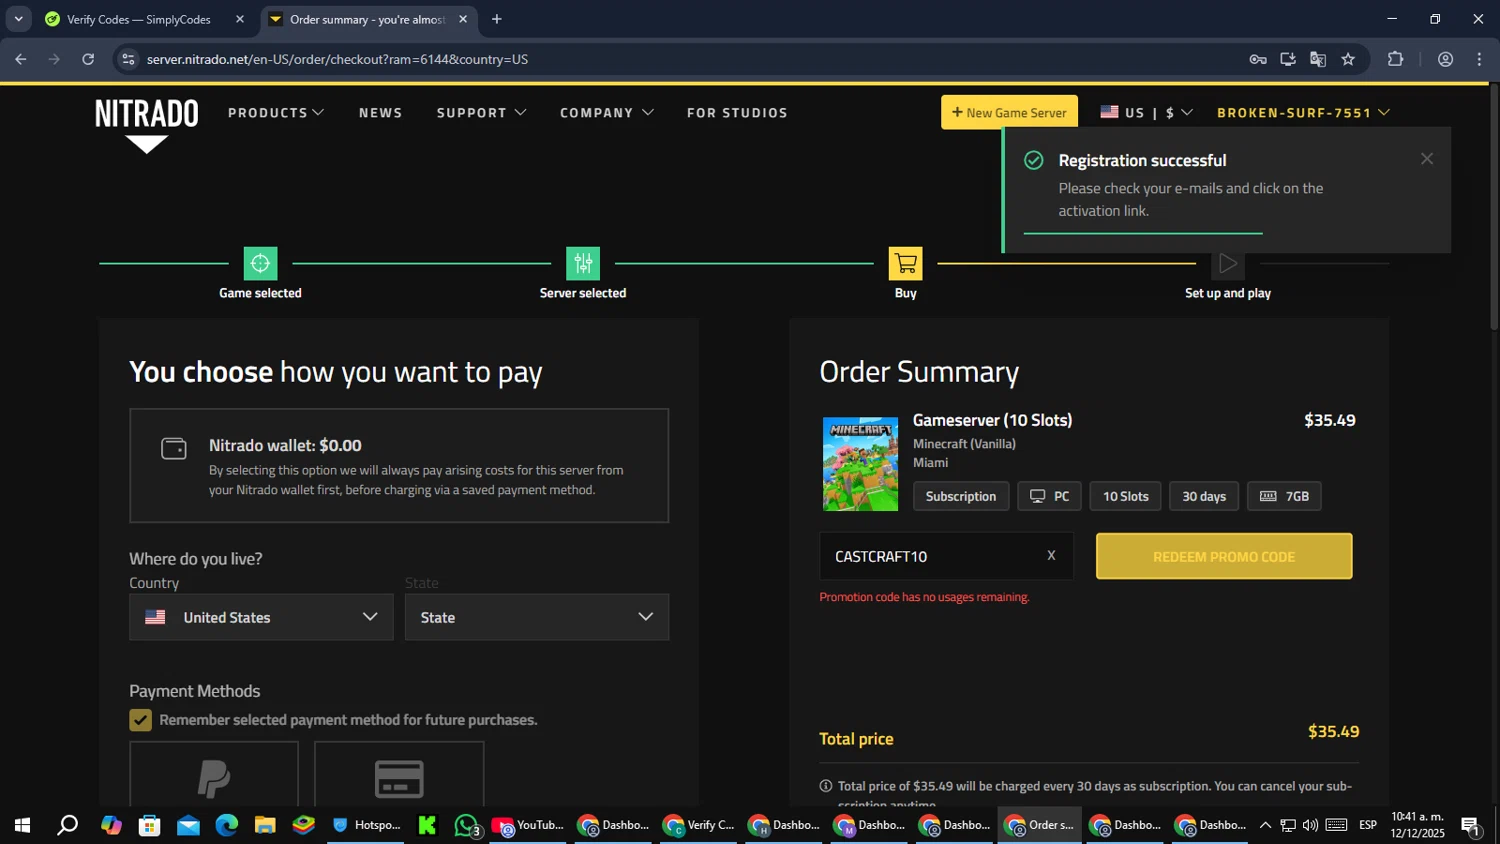Click the Buy cart step icon
Screen dimensions: 1500x844
tap(906, 263)
